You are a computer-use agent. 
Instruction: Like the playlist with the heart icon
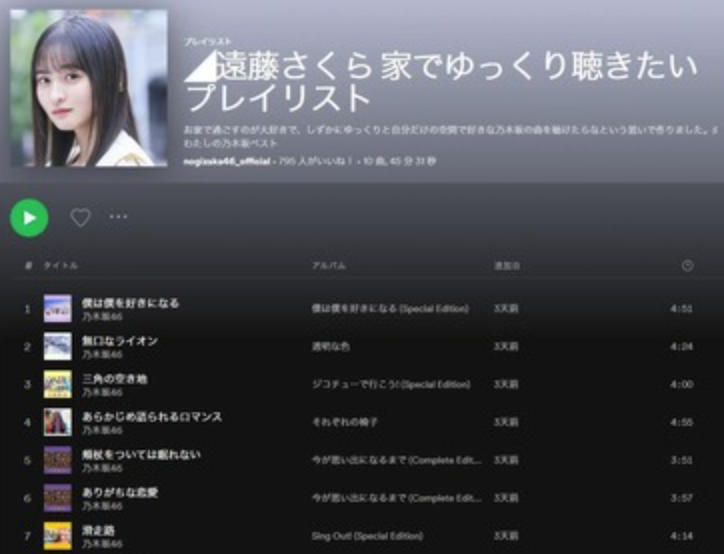80,217
